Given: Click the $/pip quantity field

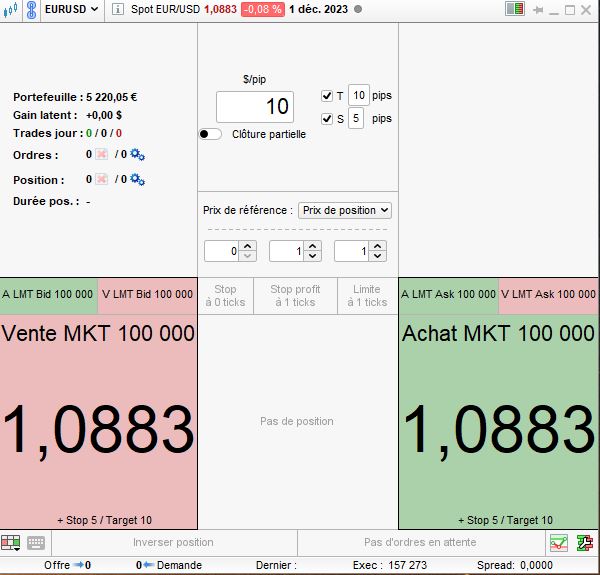Looking at the screenshot, I should 255,107.
